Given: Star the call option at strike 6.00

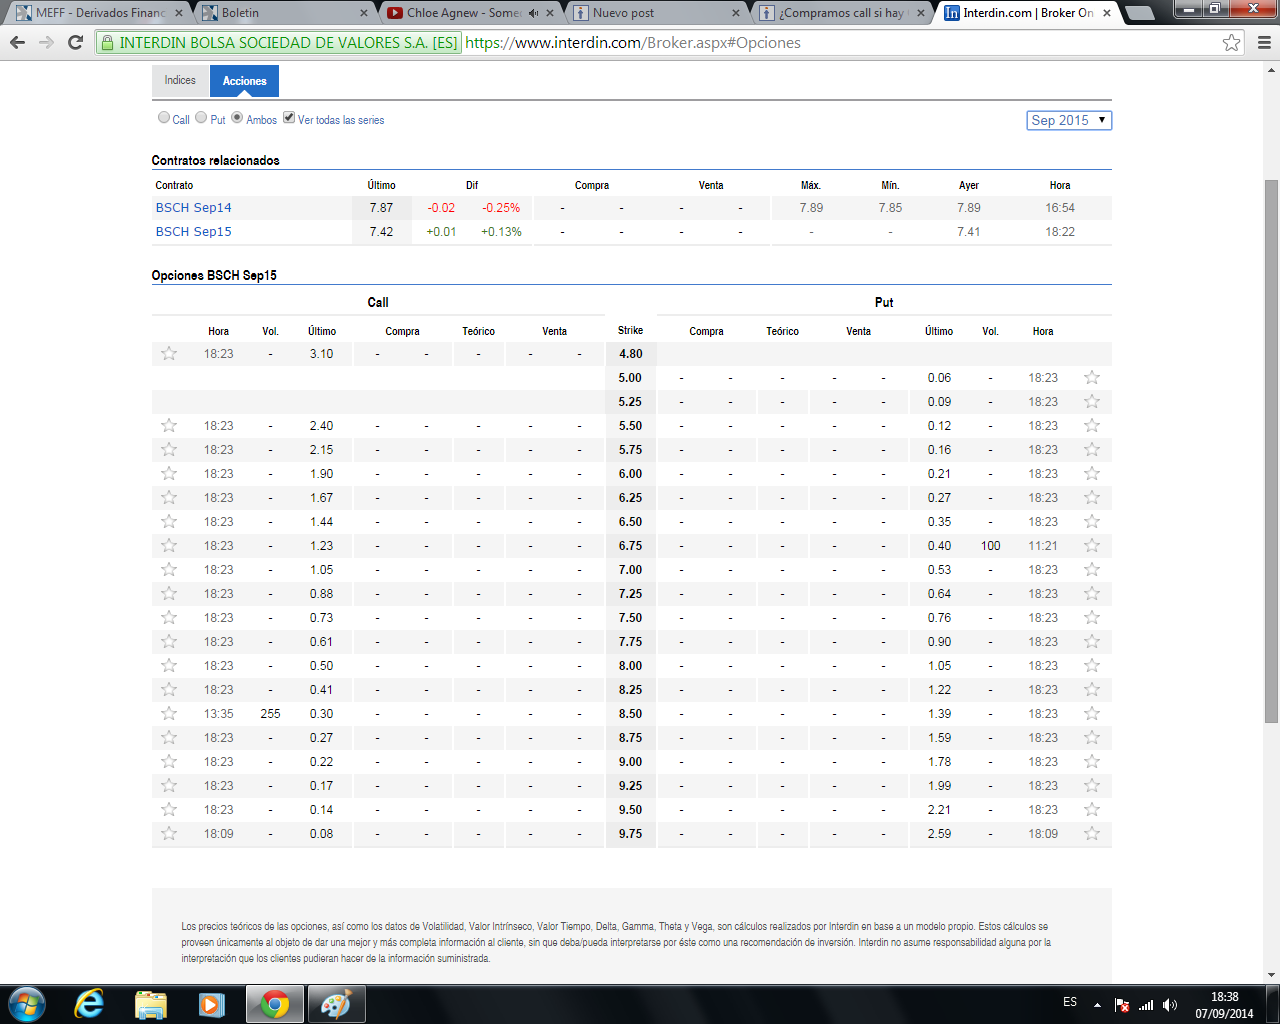Looking at the screenshot, I should 169,473.
